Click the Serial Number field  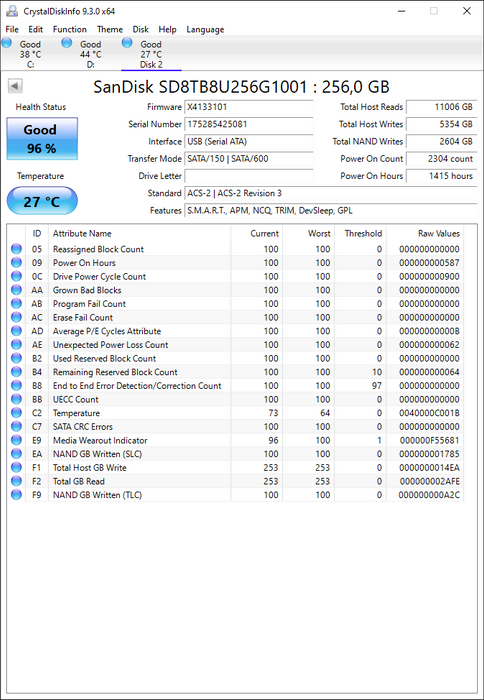tap(249, 124)
